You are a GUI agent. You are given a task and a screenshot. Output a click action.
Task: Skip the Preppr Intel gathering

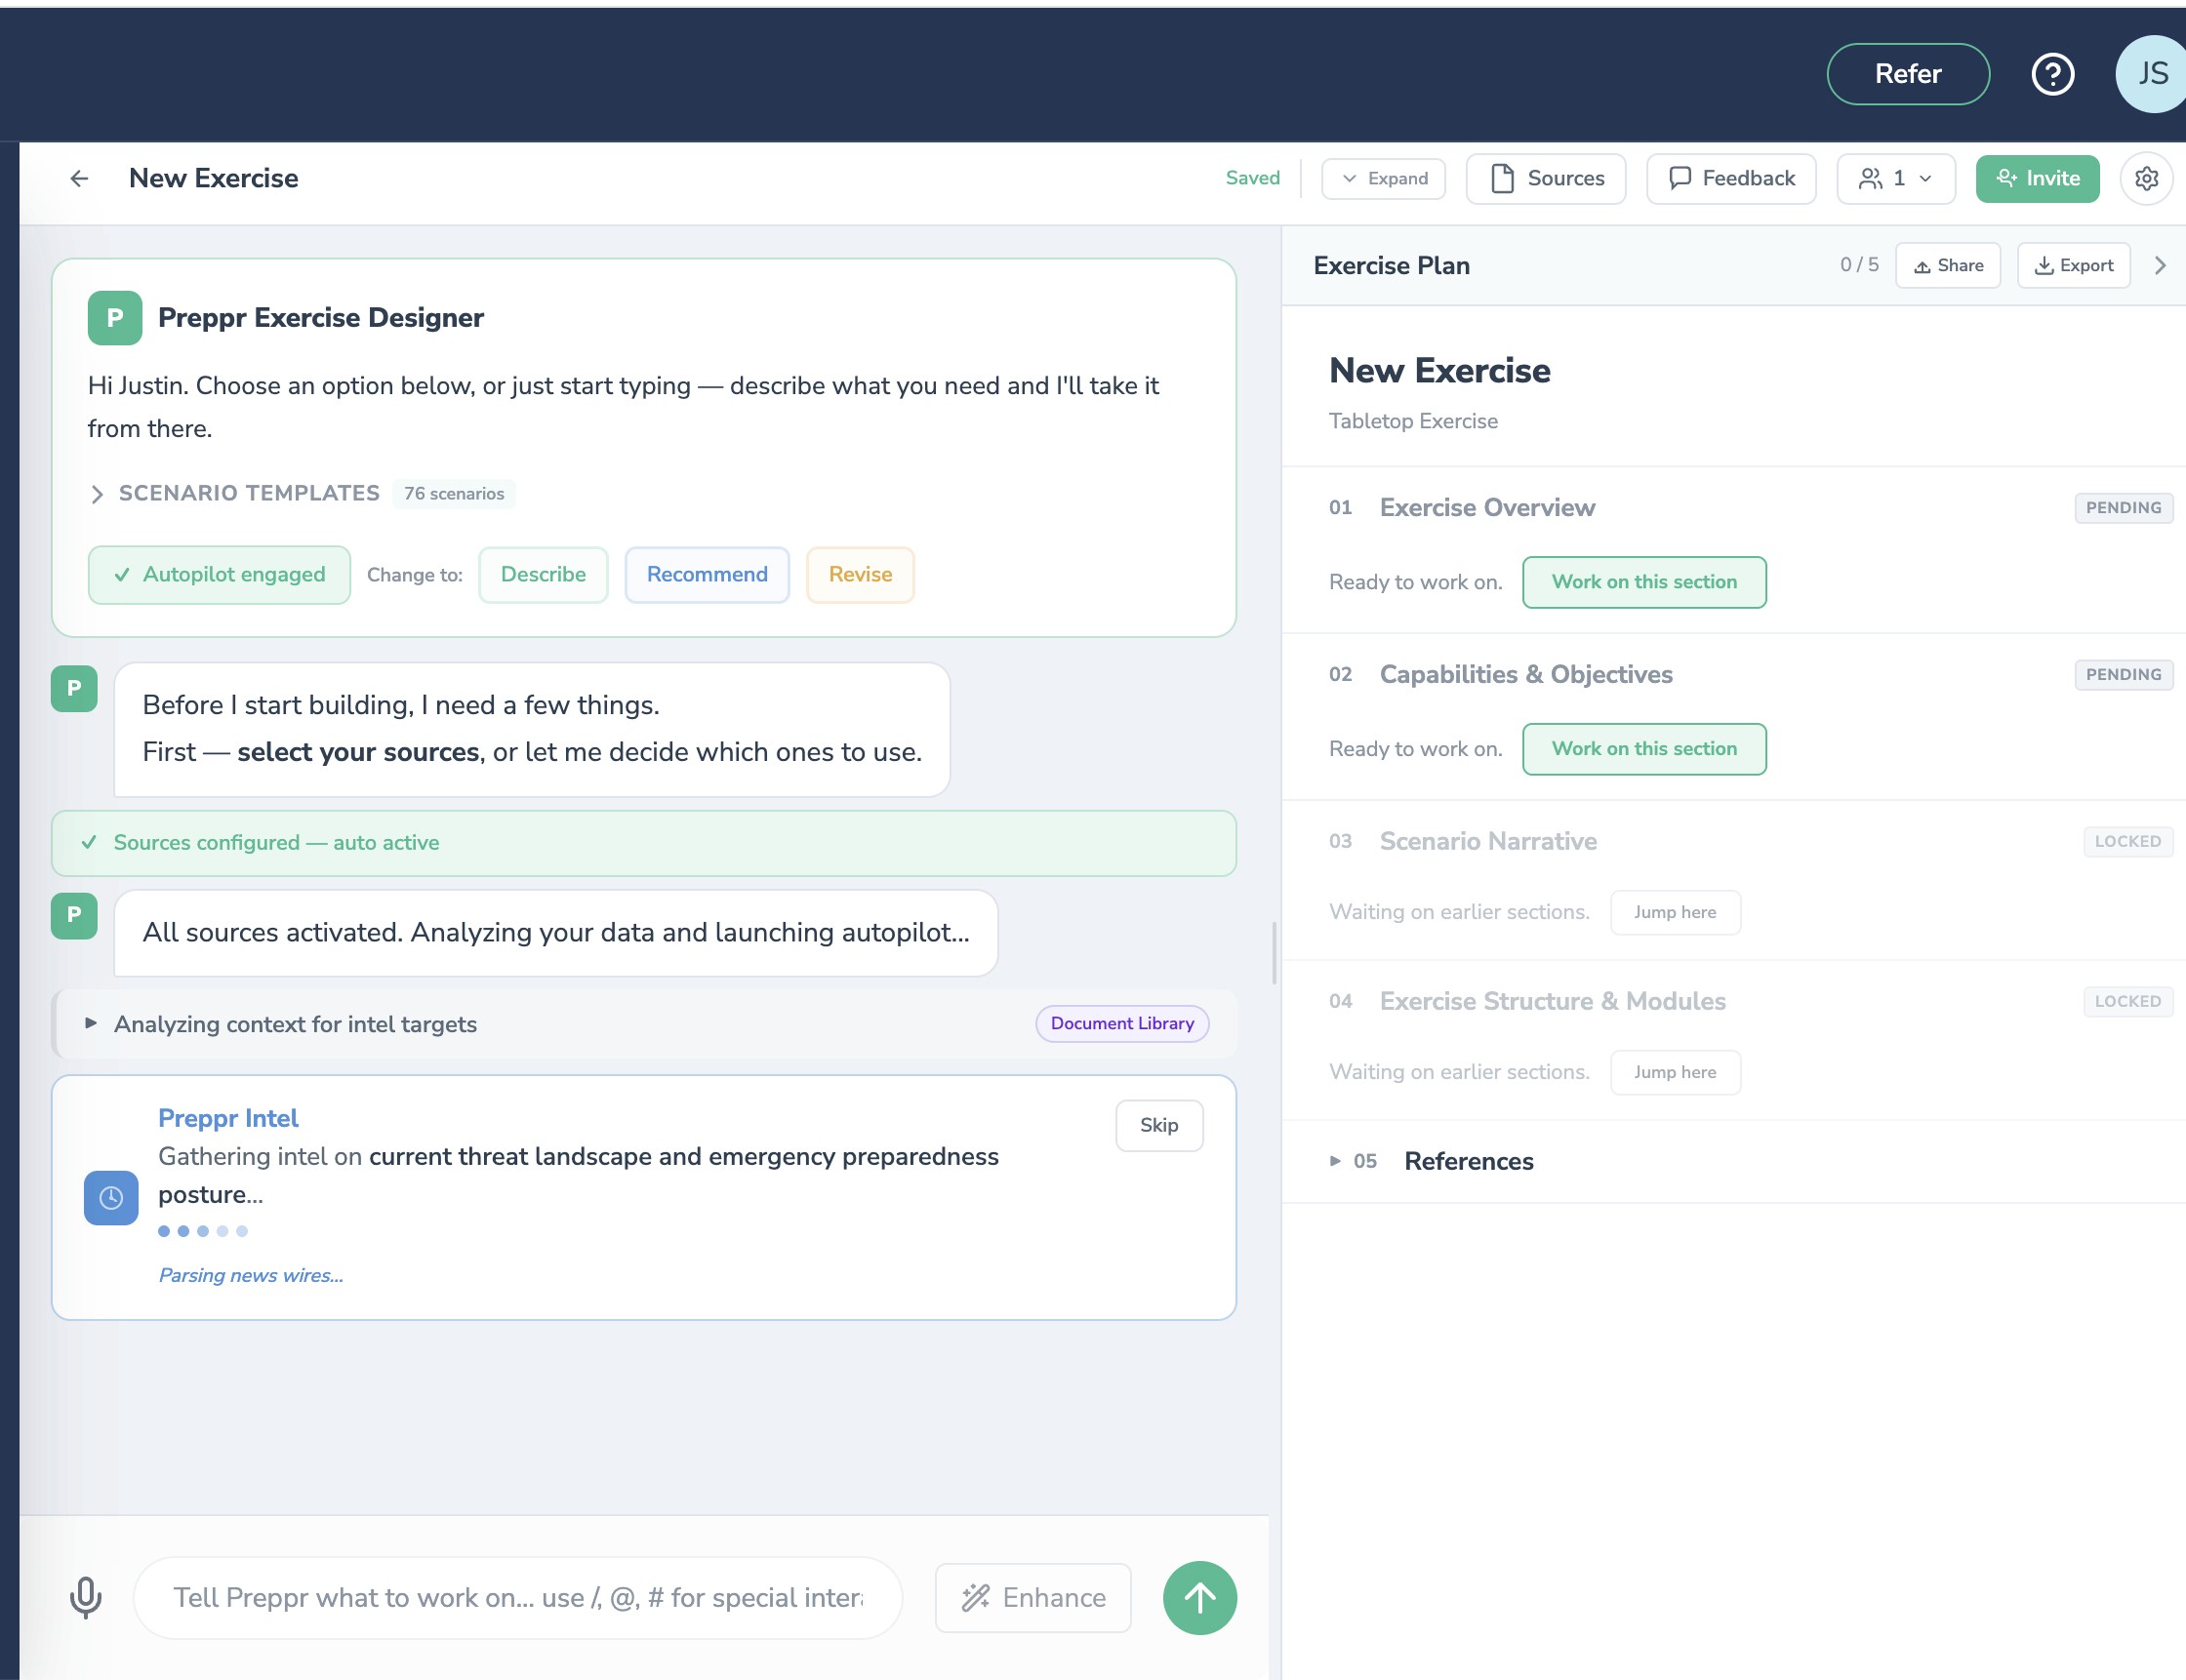coord(1158,1125)
